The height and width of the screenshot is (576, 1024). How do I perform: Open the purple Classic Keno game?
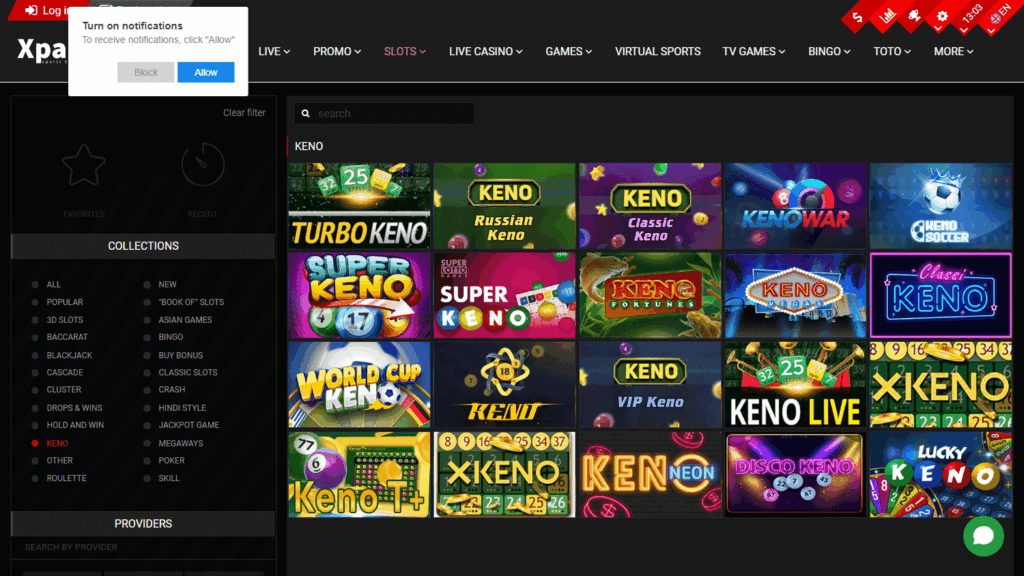coord(650,206)
